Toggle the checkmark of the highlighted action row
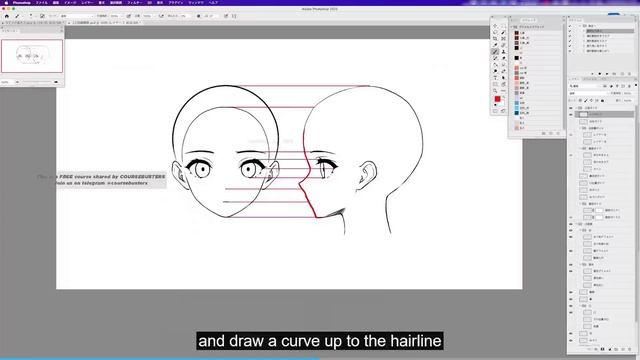The height and width of the screenshot is (360, 640). [570, 31]
